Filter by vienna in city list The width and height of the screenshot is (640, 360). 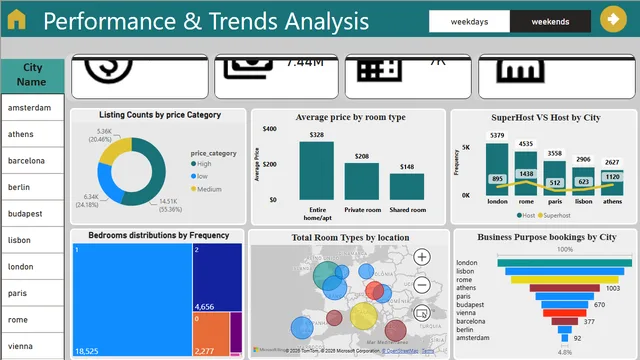coord(33,346)
